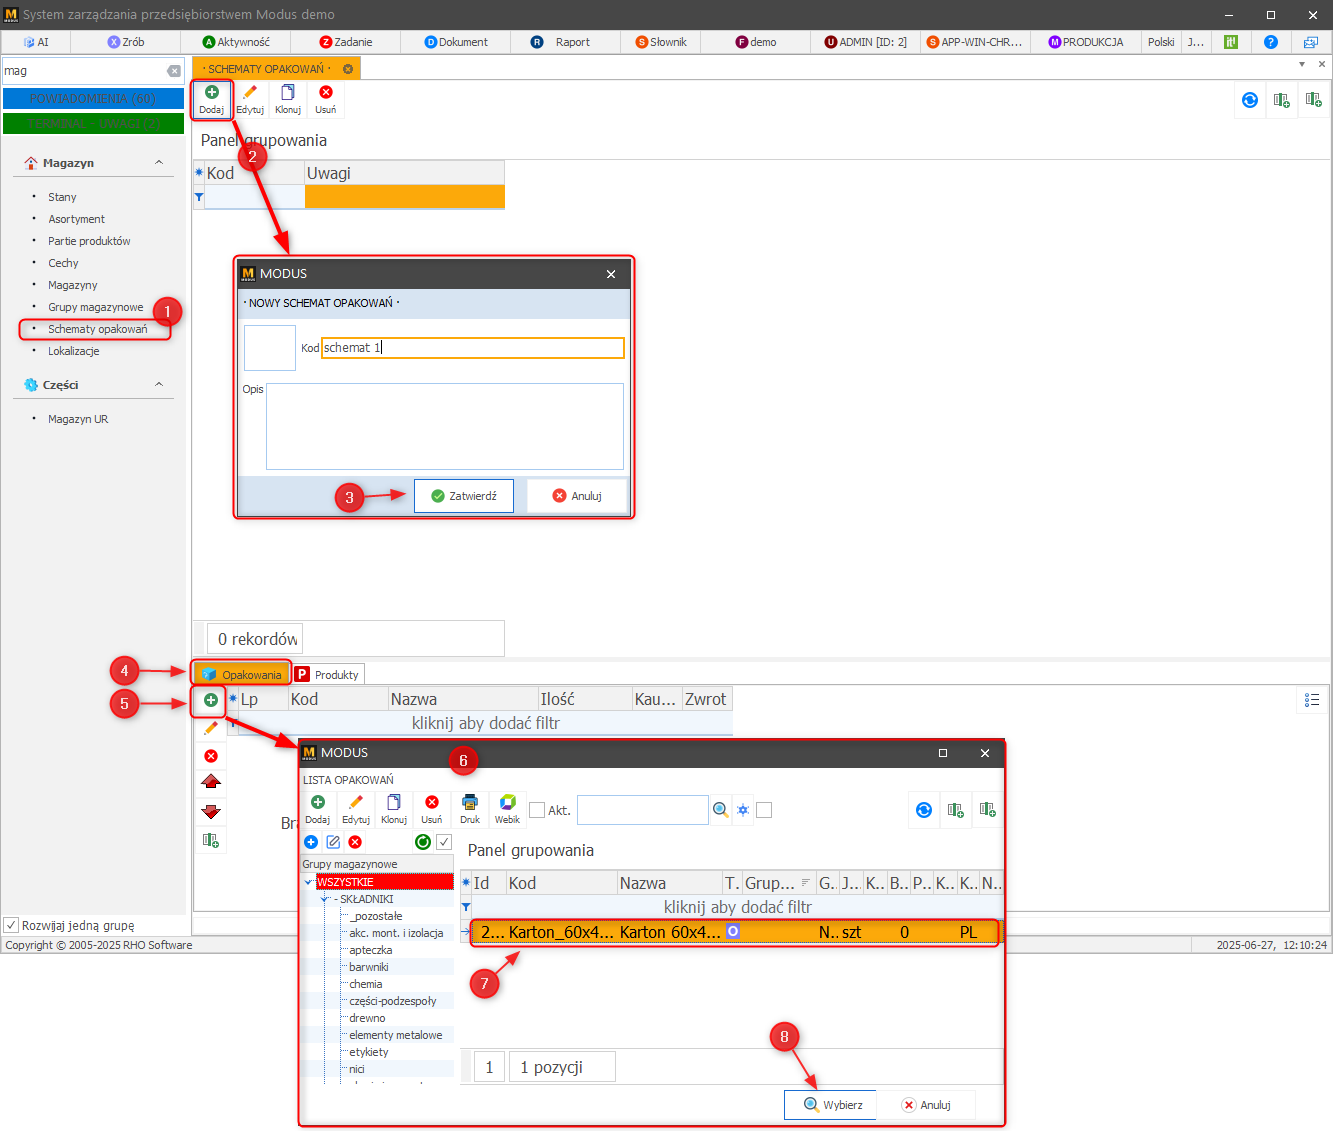This screenshot has width=1333, height=1131.
Task: Open the blue help question mark icon
Action: [1271, 42]
